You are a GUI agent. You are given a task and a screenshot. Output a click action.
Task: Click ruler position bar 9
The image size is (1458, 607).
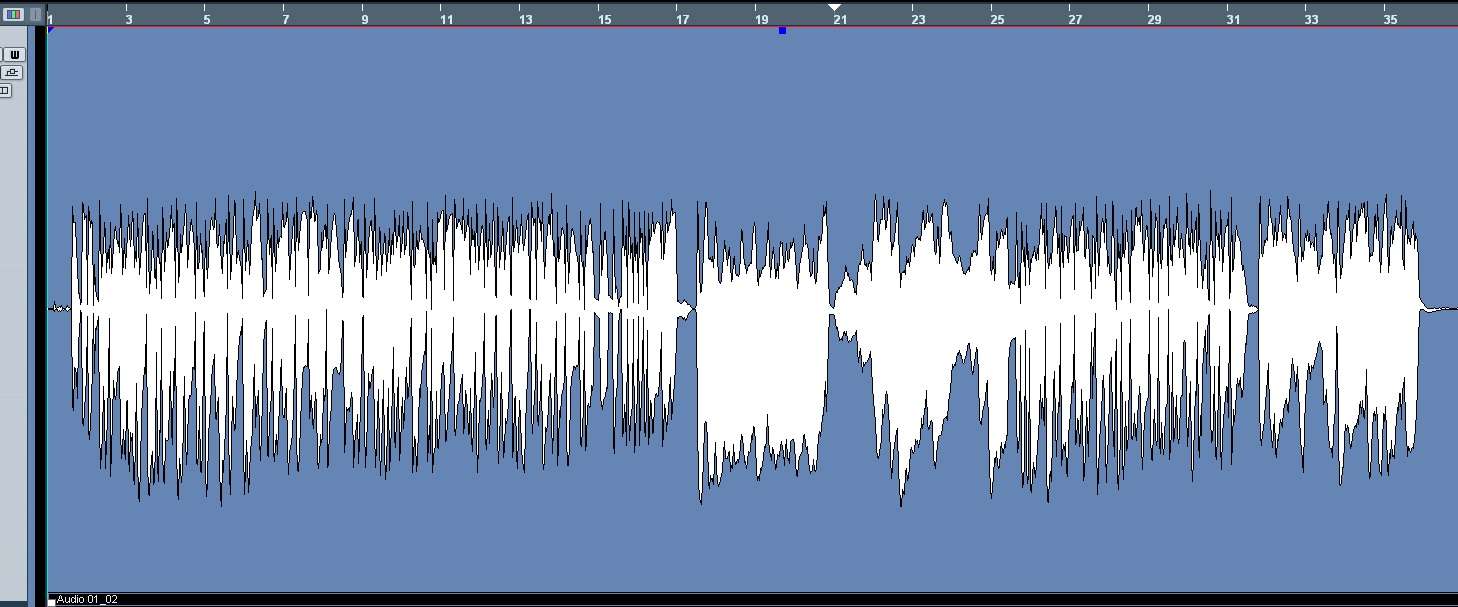(x=364, y=19)
